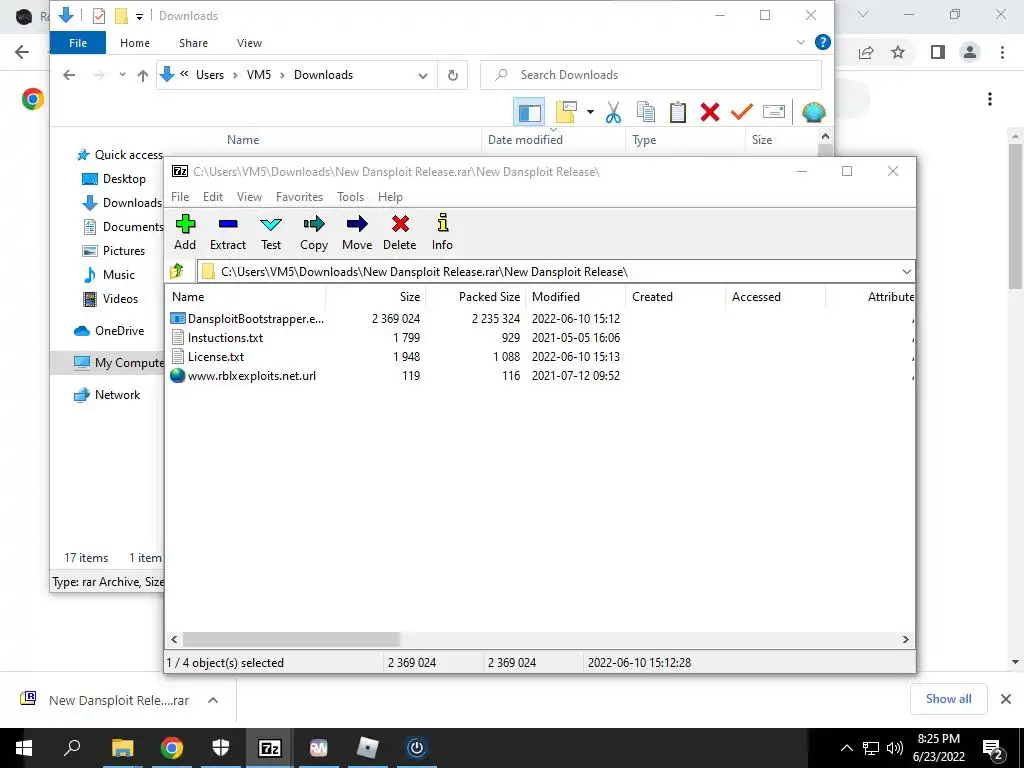
Task: Expand the 7-Zip address path dropdown
Action: pyautogui.click(x=906, y=272)
